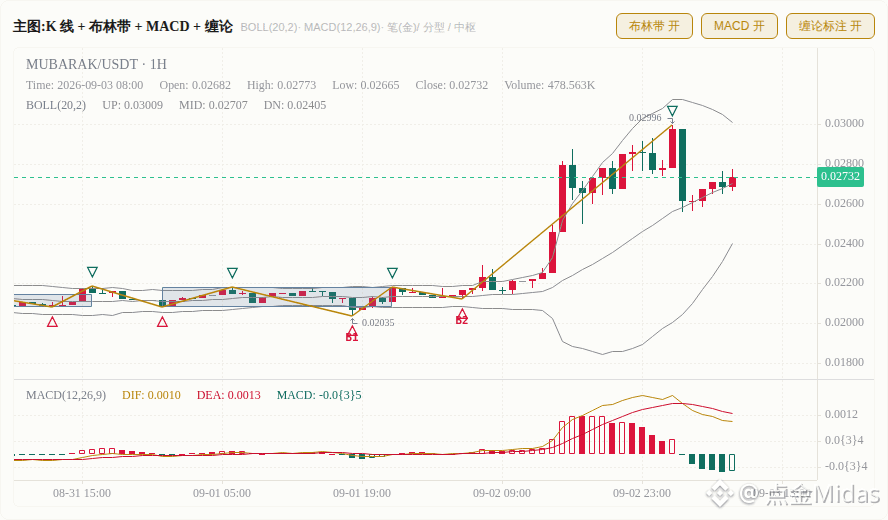888x520 pixels.
Task: Toggle the MACD 开 indicator button
Action: pyautogui.click(x=739, y=26)
